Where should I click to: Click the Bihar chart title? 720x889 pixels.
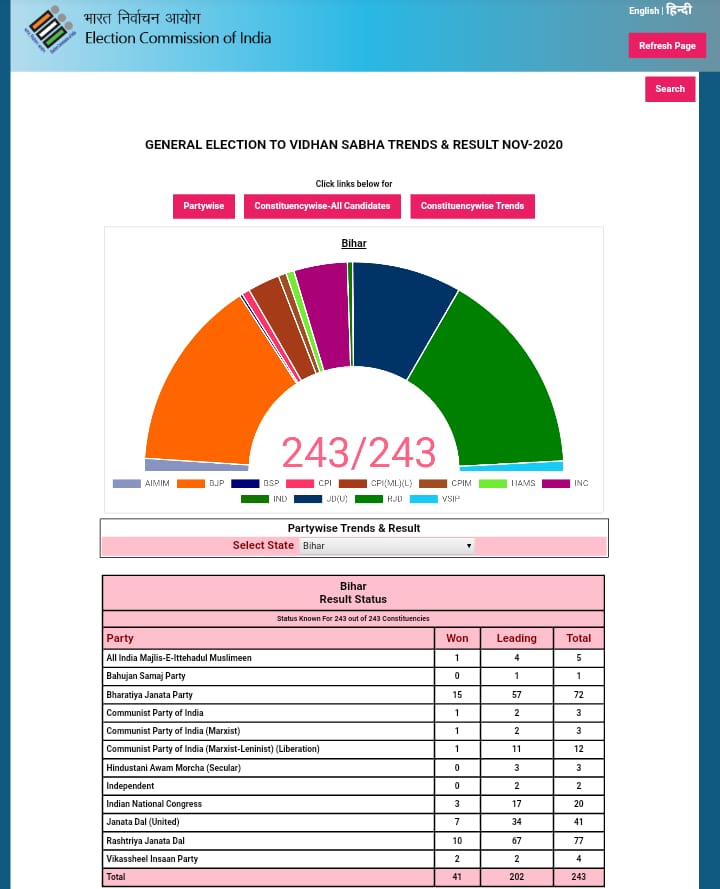tap(354, 243)
